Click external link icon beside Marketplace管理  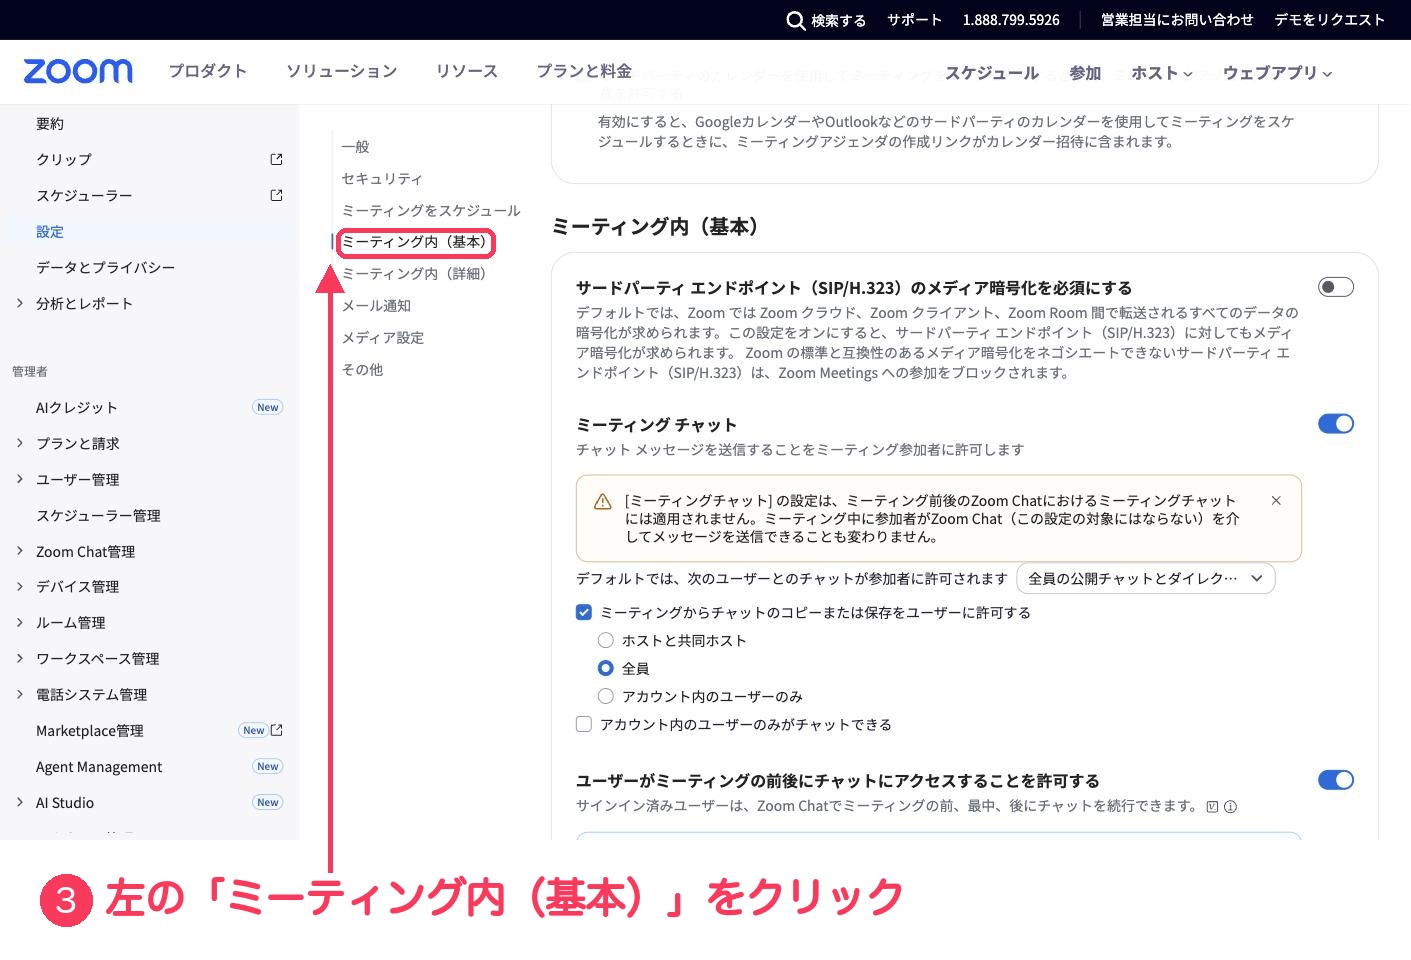coord(277,730)
